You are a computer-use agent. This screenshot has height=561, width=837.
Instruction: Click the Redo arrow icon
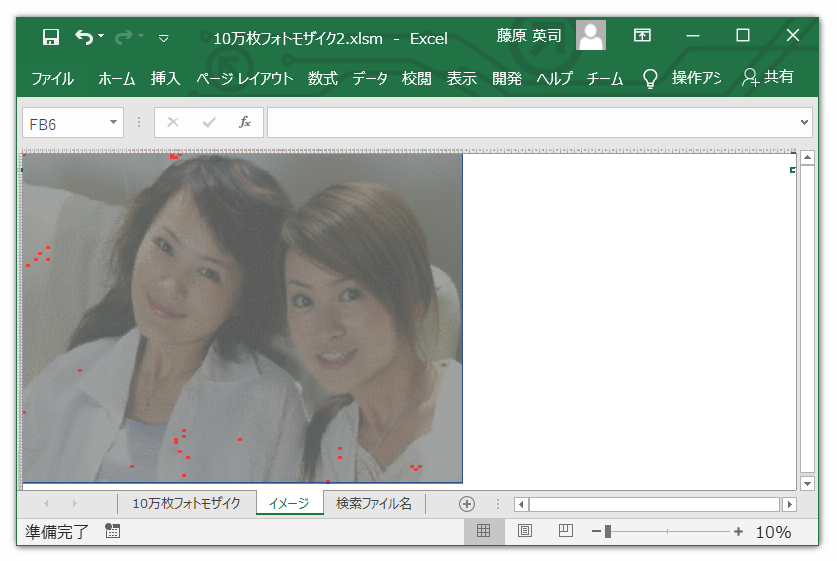124,37
